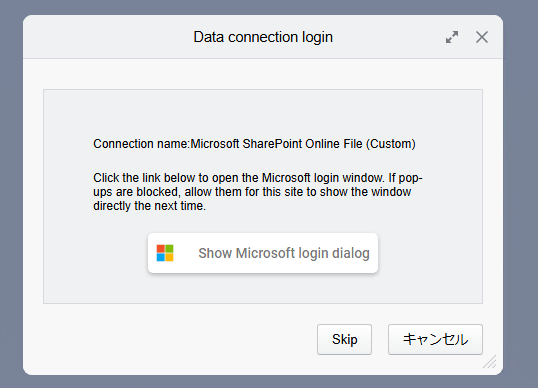This screenshot has height=388, width=538.
Task: Select the Connection name text line
Action: [x=254, y=144]
